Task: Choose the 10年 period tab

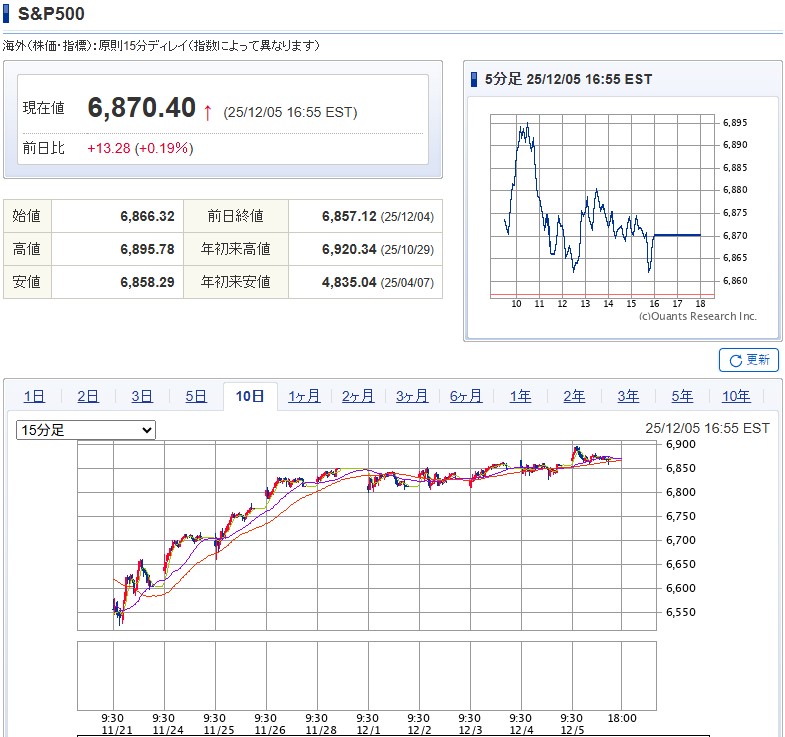Action: (x=736, y=397)
